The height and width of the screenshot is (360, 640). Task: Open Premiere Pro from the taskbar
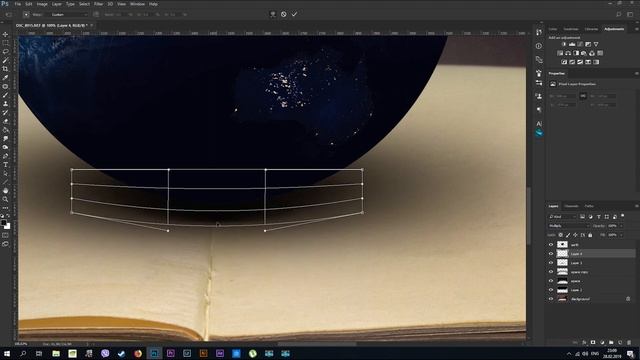point(171,353)
